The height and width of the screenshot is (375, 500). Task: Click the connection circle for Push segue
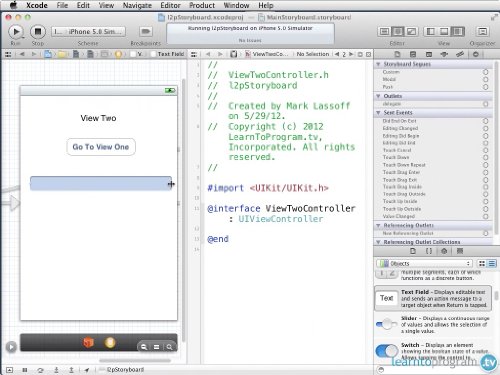click(485, 87)
